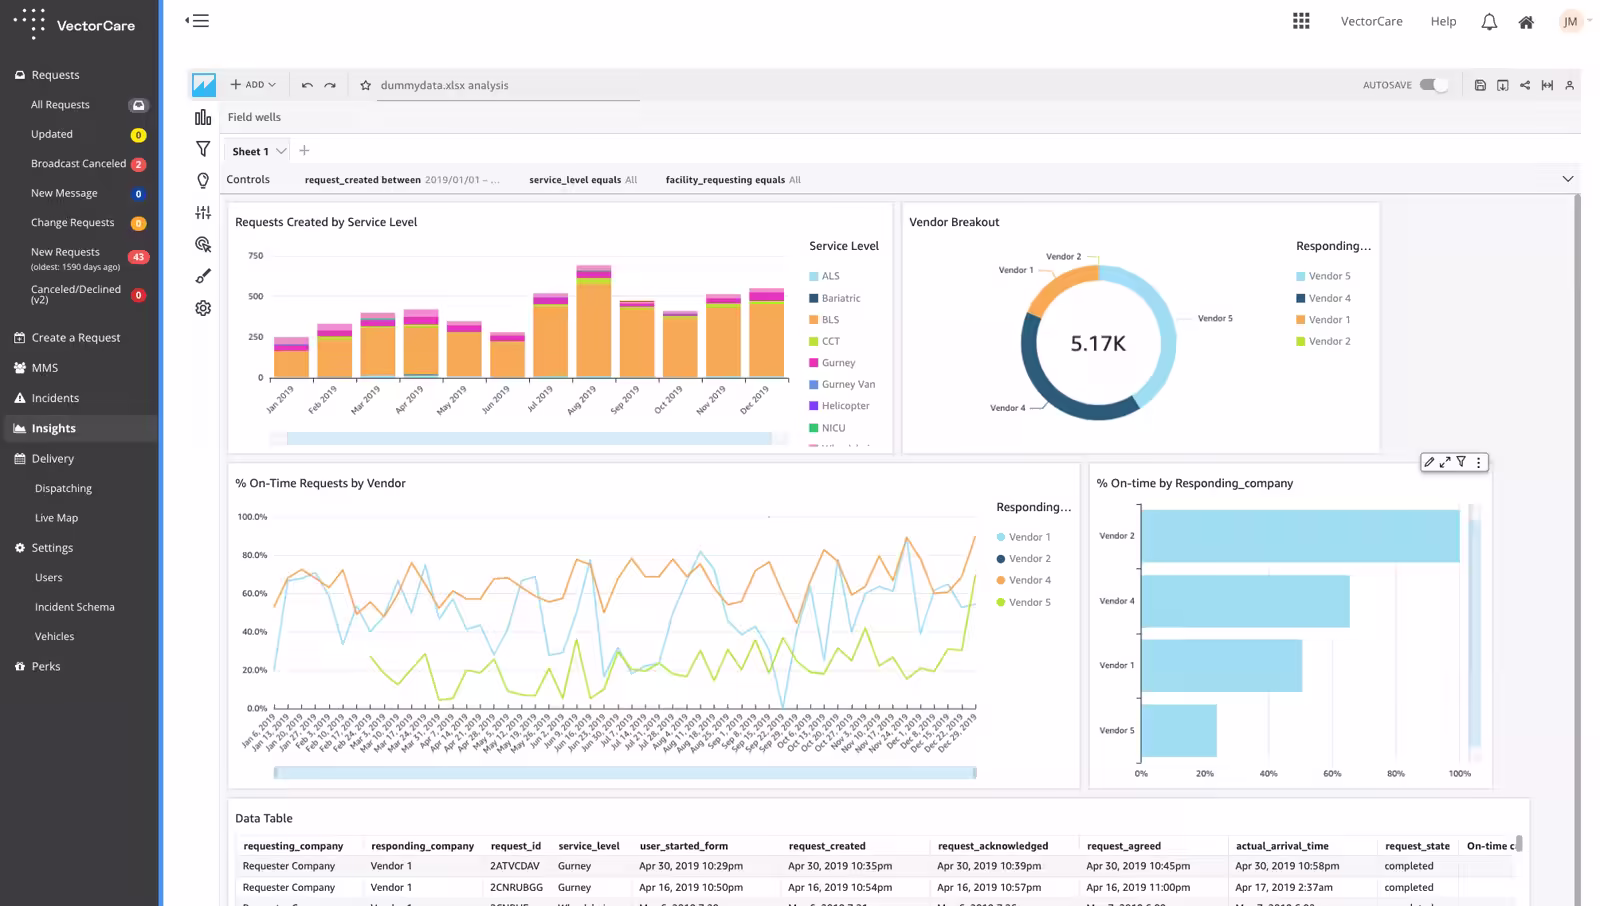Select Broadcast Canceled in sidebar
1600x906 pixels.
pyautogui.click(x=79, y=164)
